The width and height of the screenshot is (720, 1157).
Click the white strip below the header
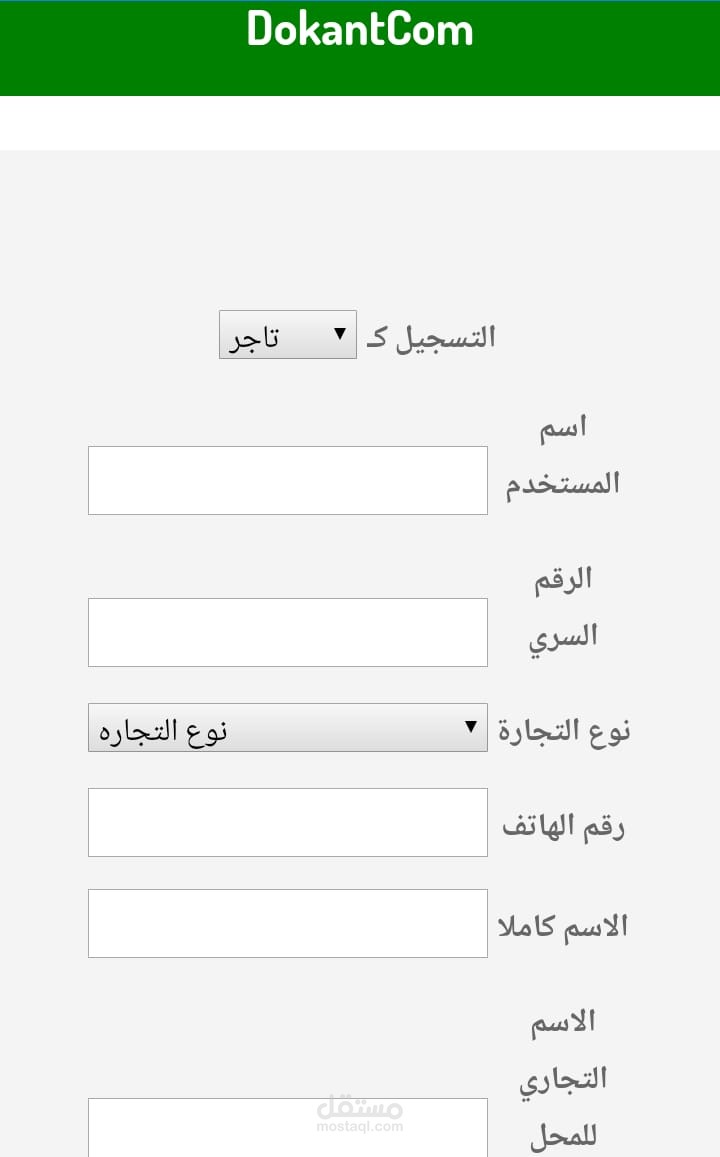[360, 123]
